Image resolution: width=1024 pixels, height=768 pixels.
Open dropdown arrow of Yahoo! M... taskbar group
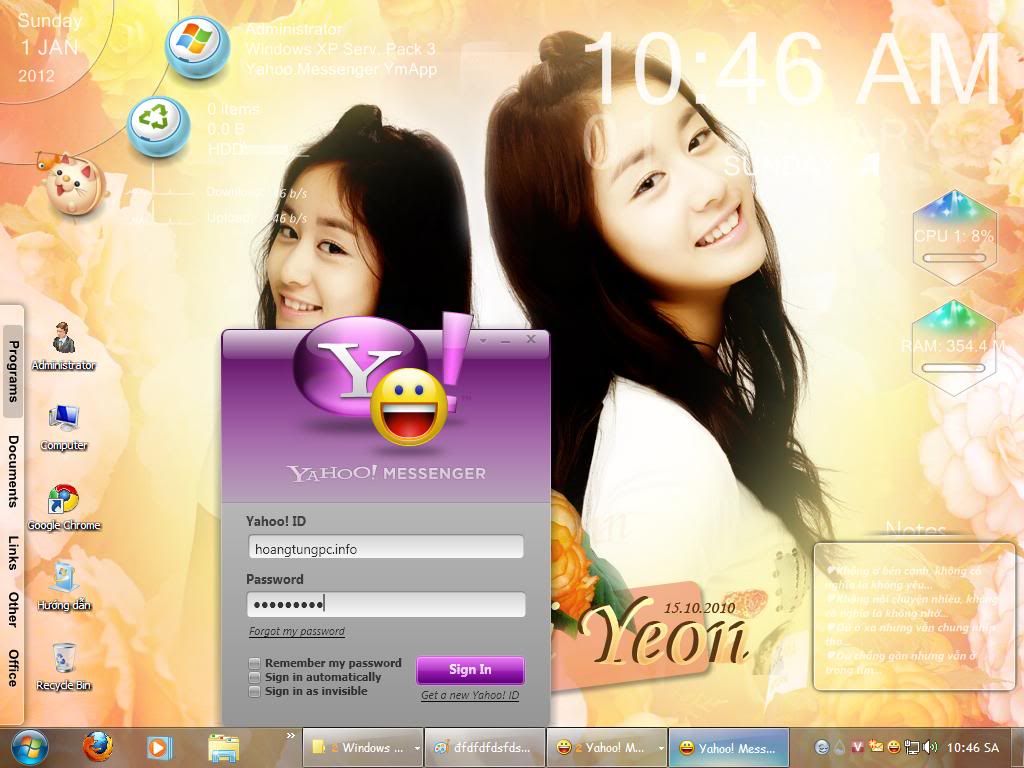pyautogui.click(x=661, y=748)
